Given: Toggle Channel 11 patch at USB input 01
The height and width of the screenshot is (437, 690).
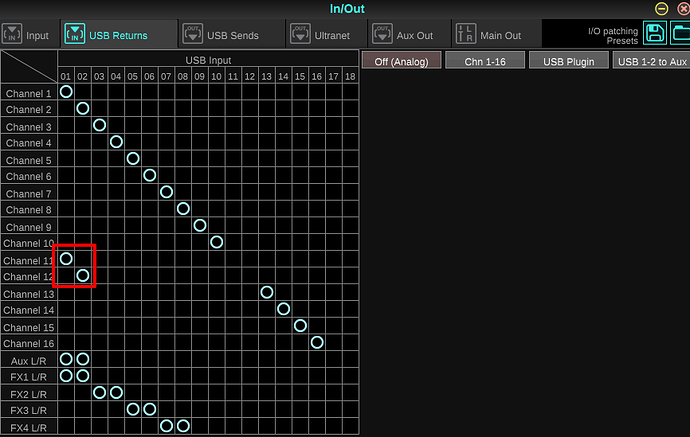Looking at the screenshot, I should pos(66,259).
